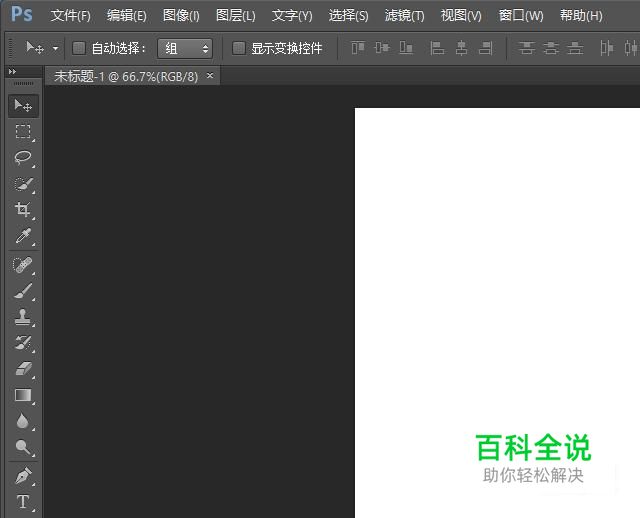Enable the 自动选择 checkbox
This screenshot has width=640, height=518.
point(79,48)
